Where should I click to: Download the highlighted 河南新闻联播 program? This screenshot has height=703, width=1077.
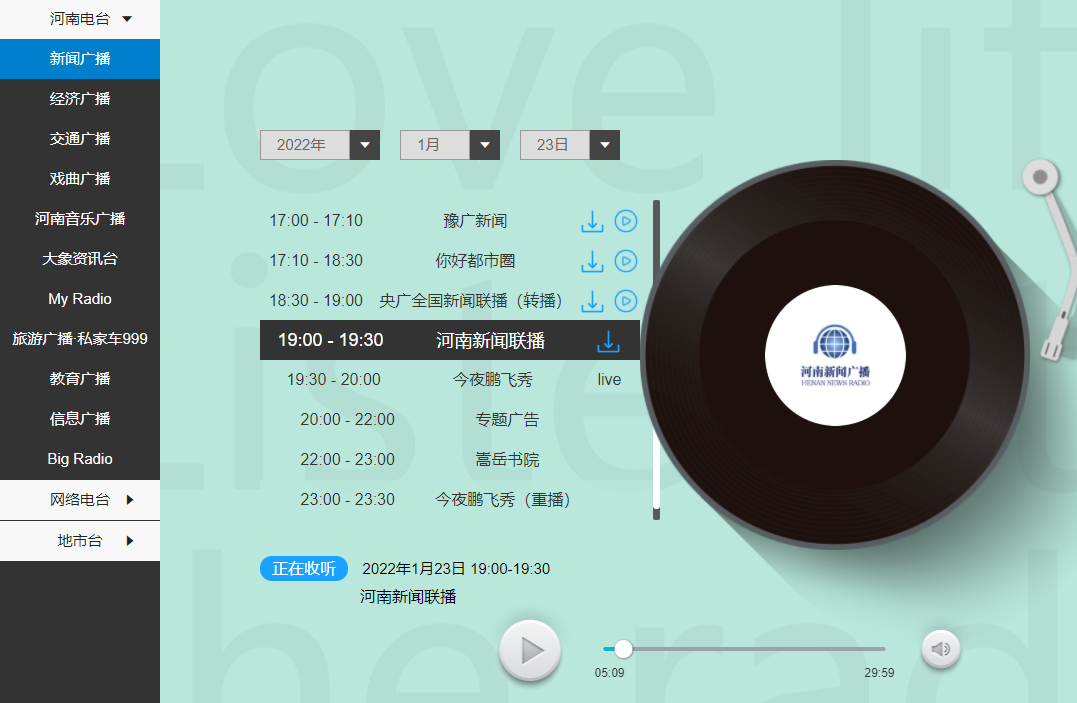tap(608, 341)
